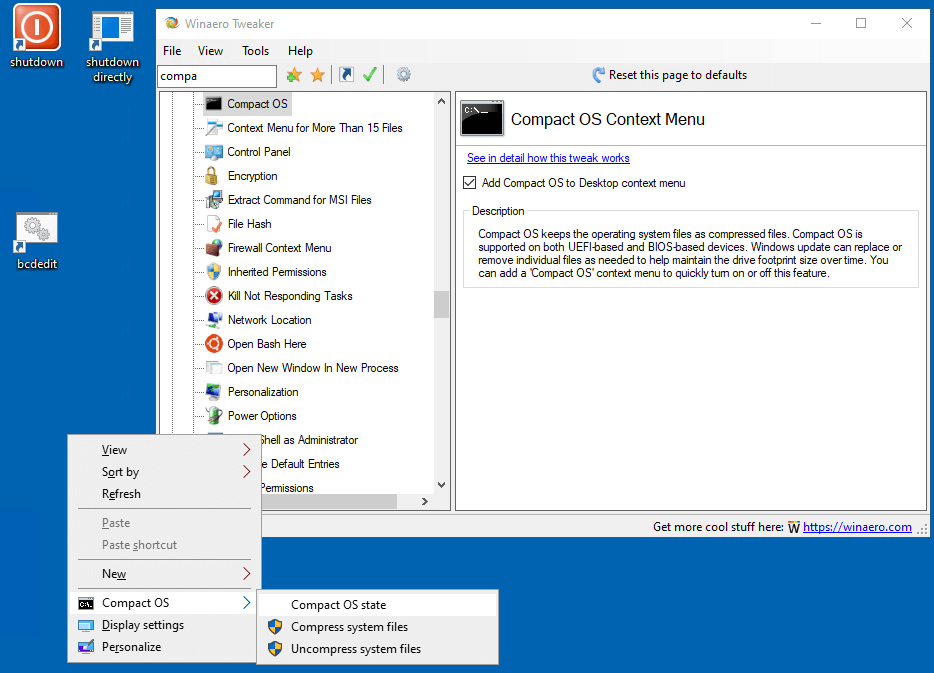
Task: Open the File menu
Action: pos(172,51)
